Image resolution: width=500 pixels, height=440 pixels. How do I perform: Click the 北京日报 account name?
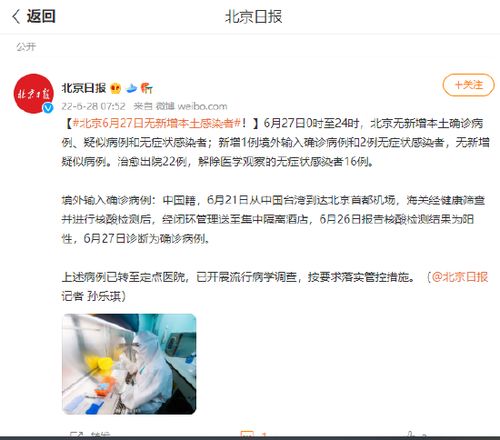coord(84,88)
